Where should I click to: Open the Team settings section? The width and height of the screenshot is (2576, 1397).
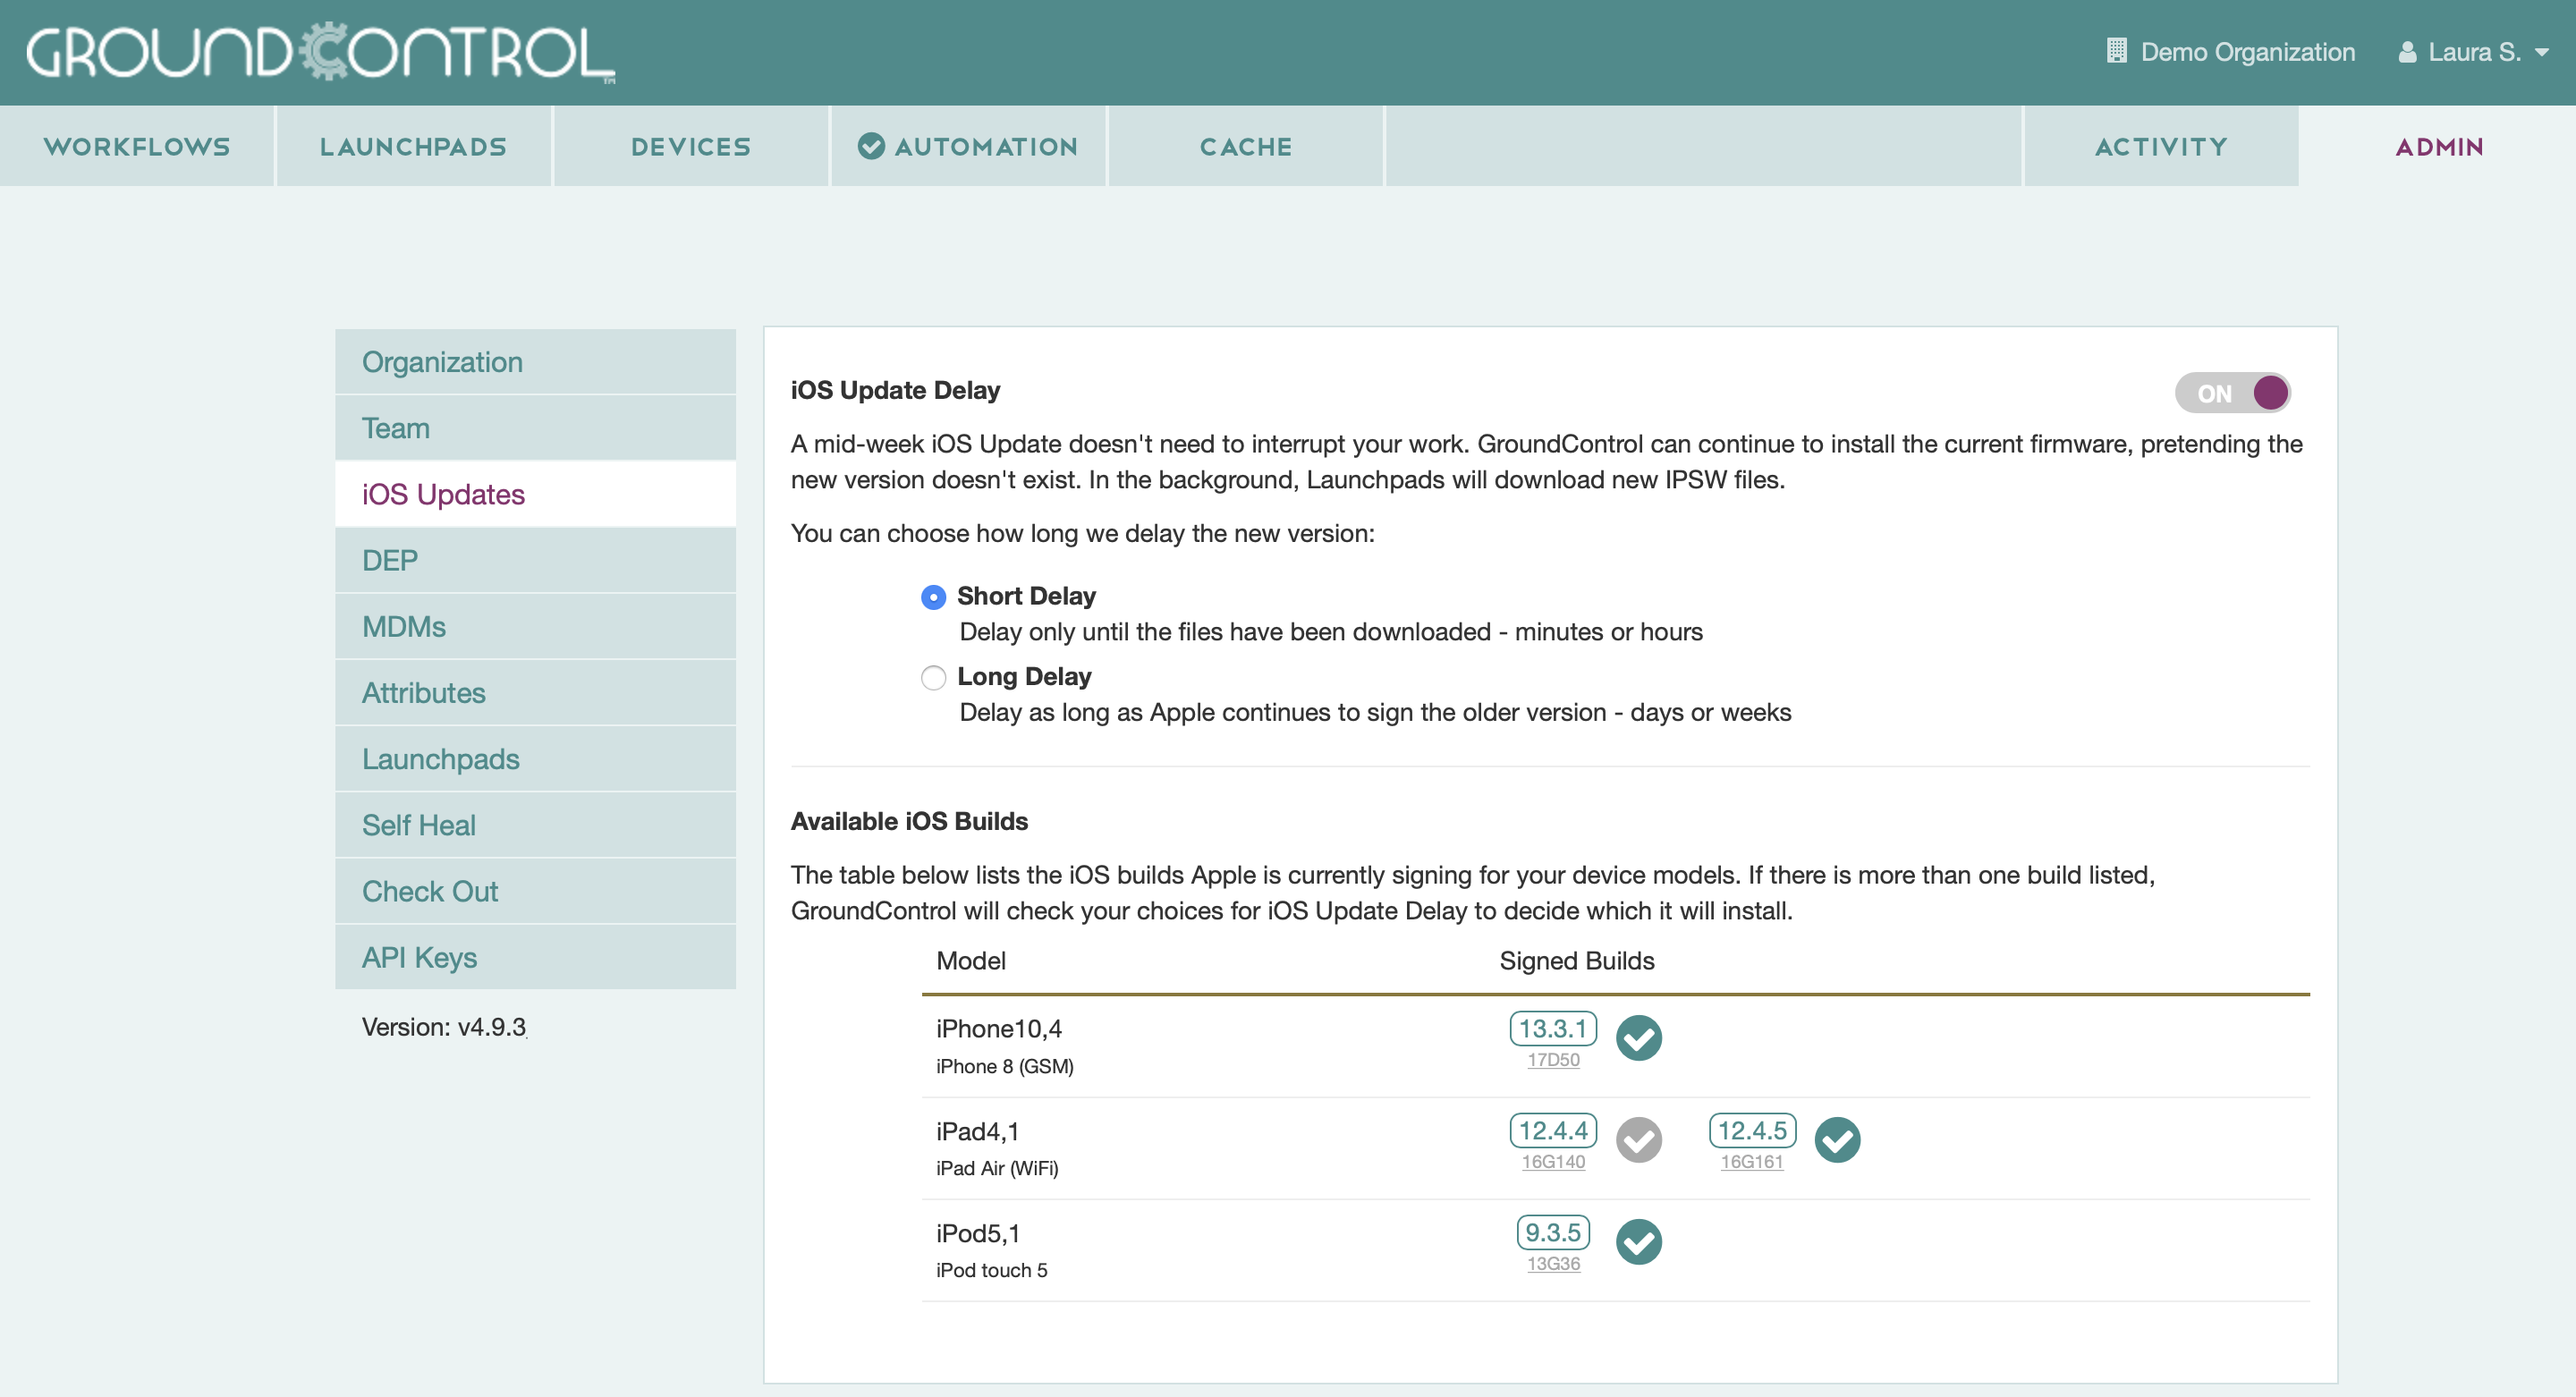[x=535, y=428]
